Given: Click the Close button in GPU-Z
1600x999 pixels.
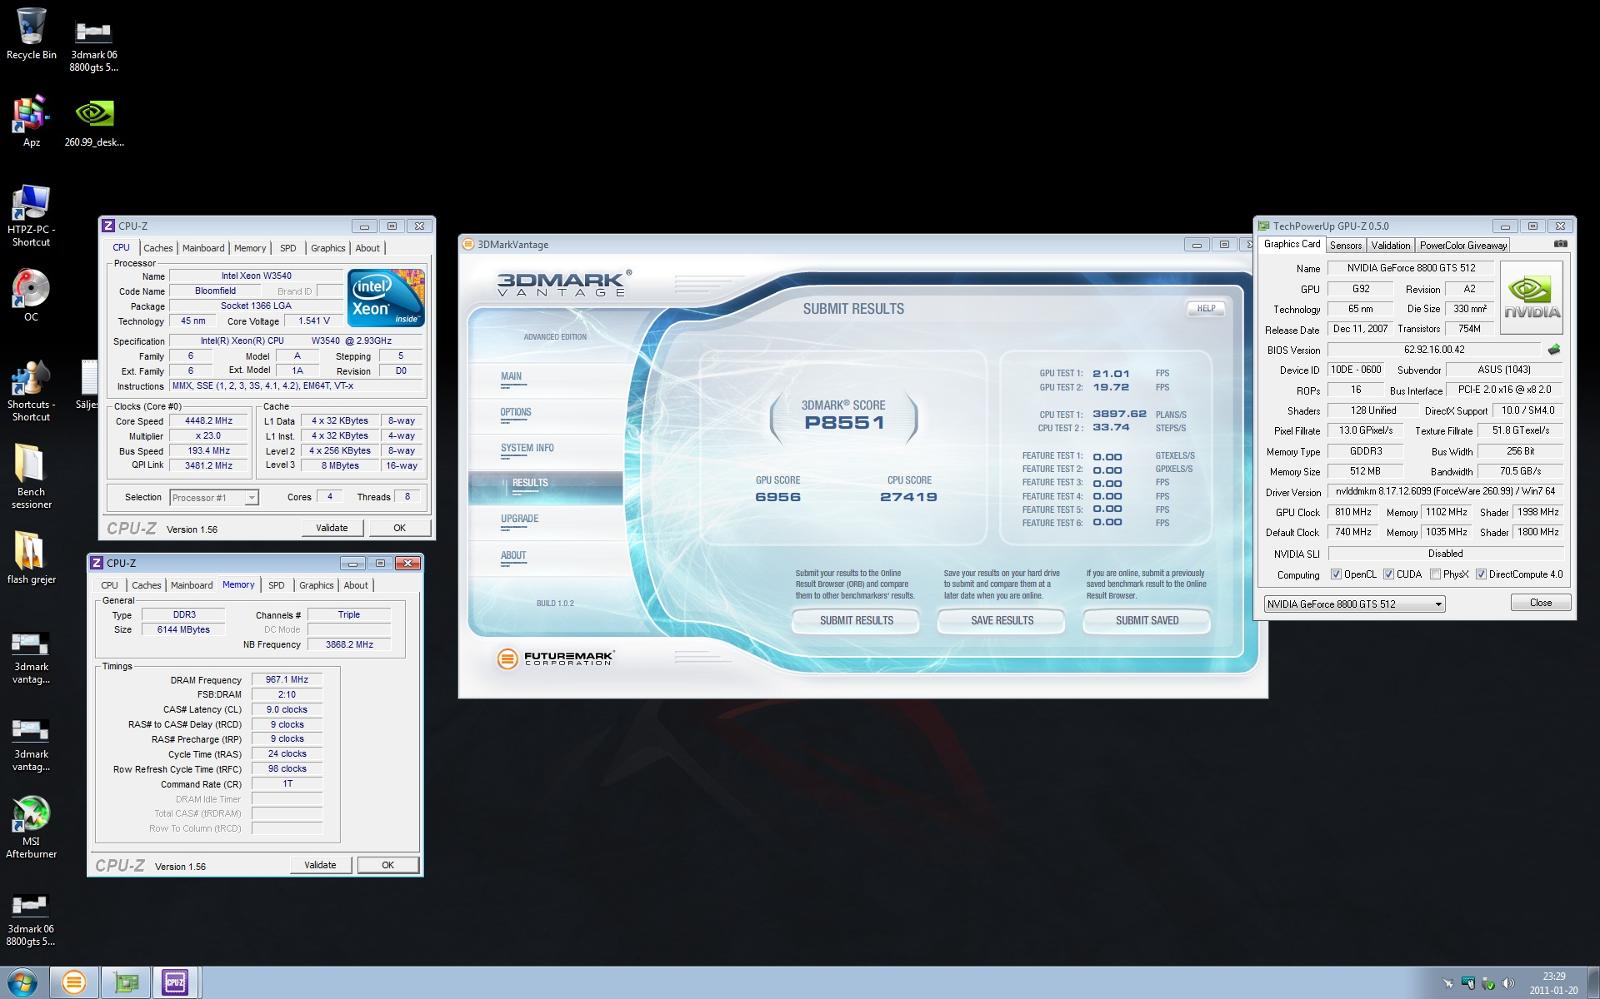Looking at the screenshot, I should pyautogui.click(x=1541, y=603).
